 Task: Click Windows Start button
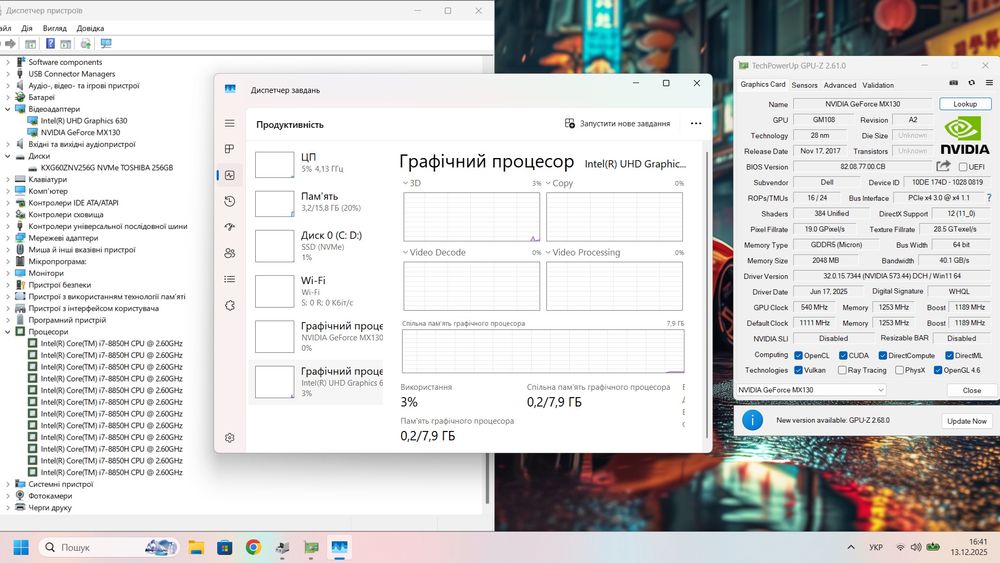(x=21, y=547)
